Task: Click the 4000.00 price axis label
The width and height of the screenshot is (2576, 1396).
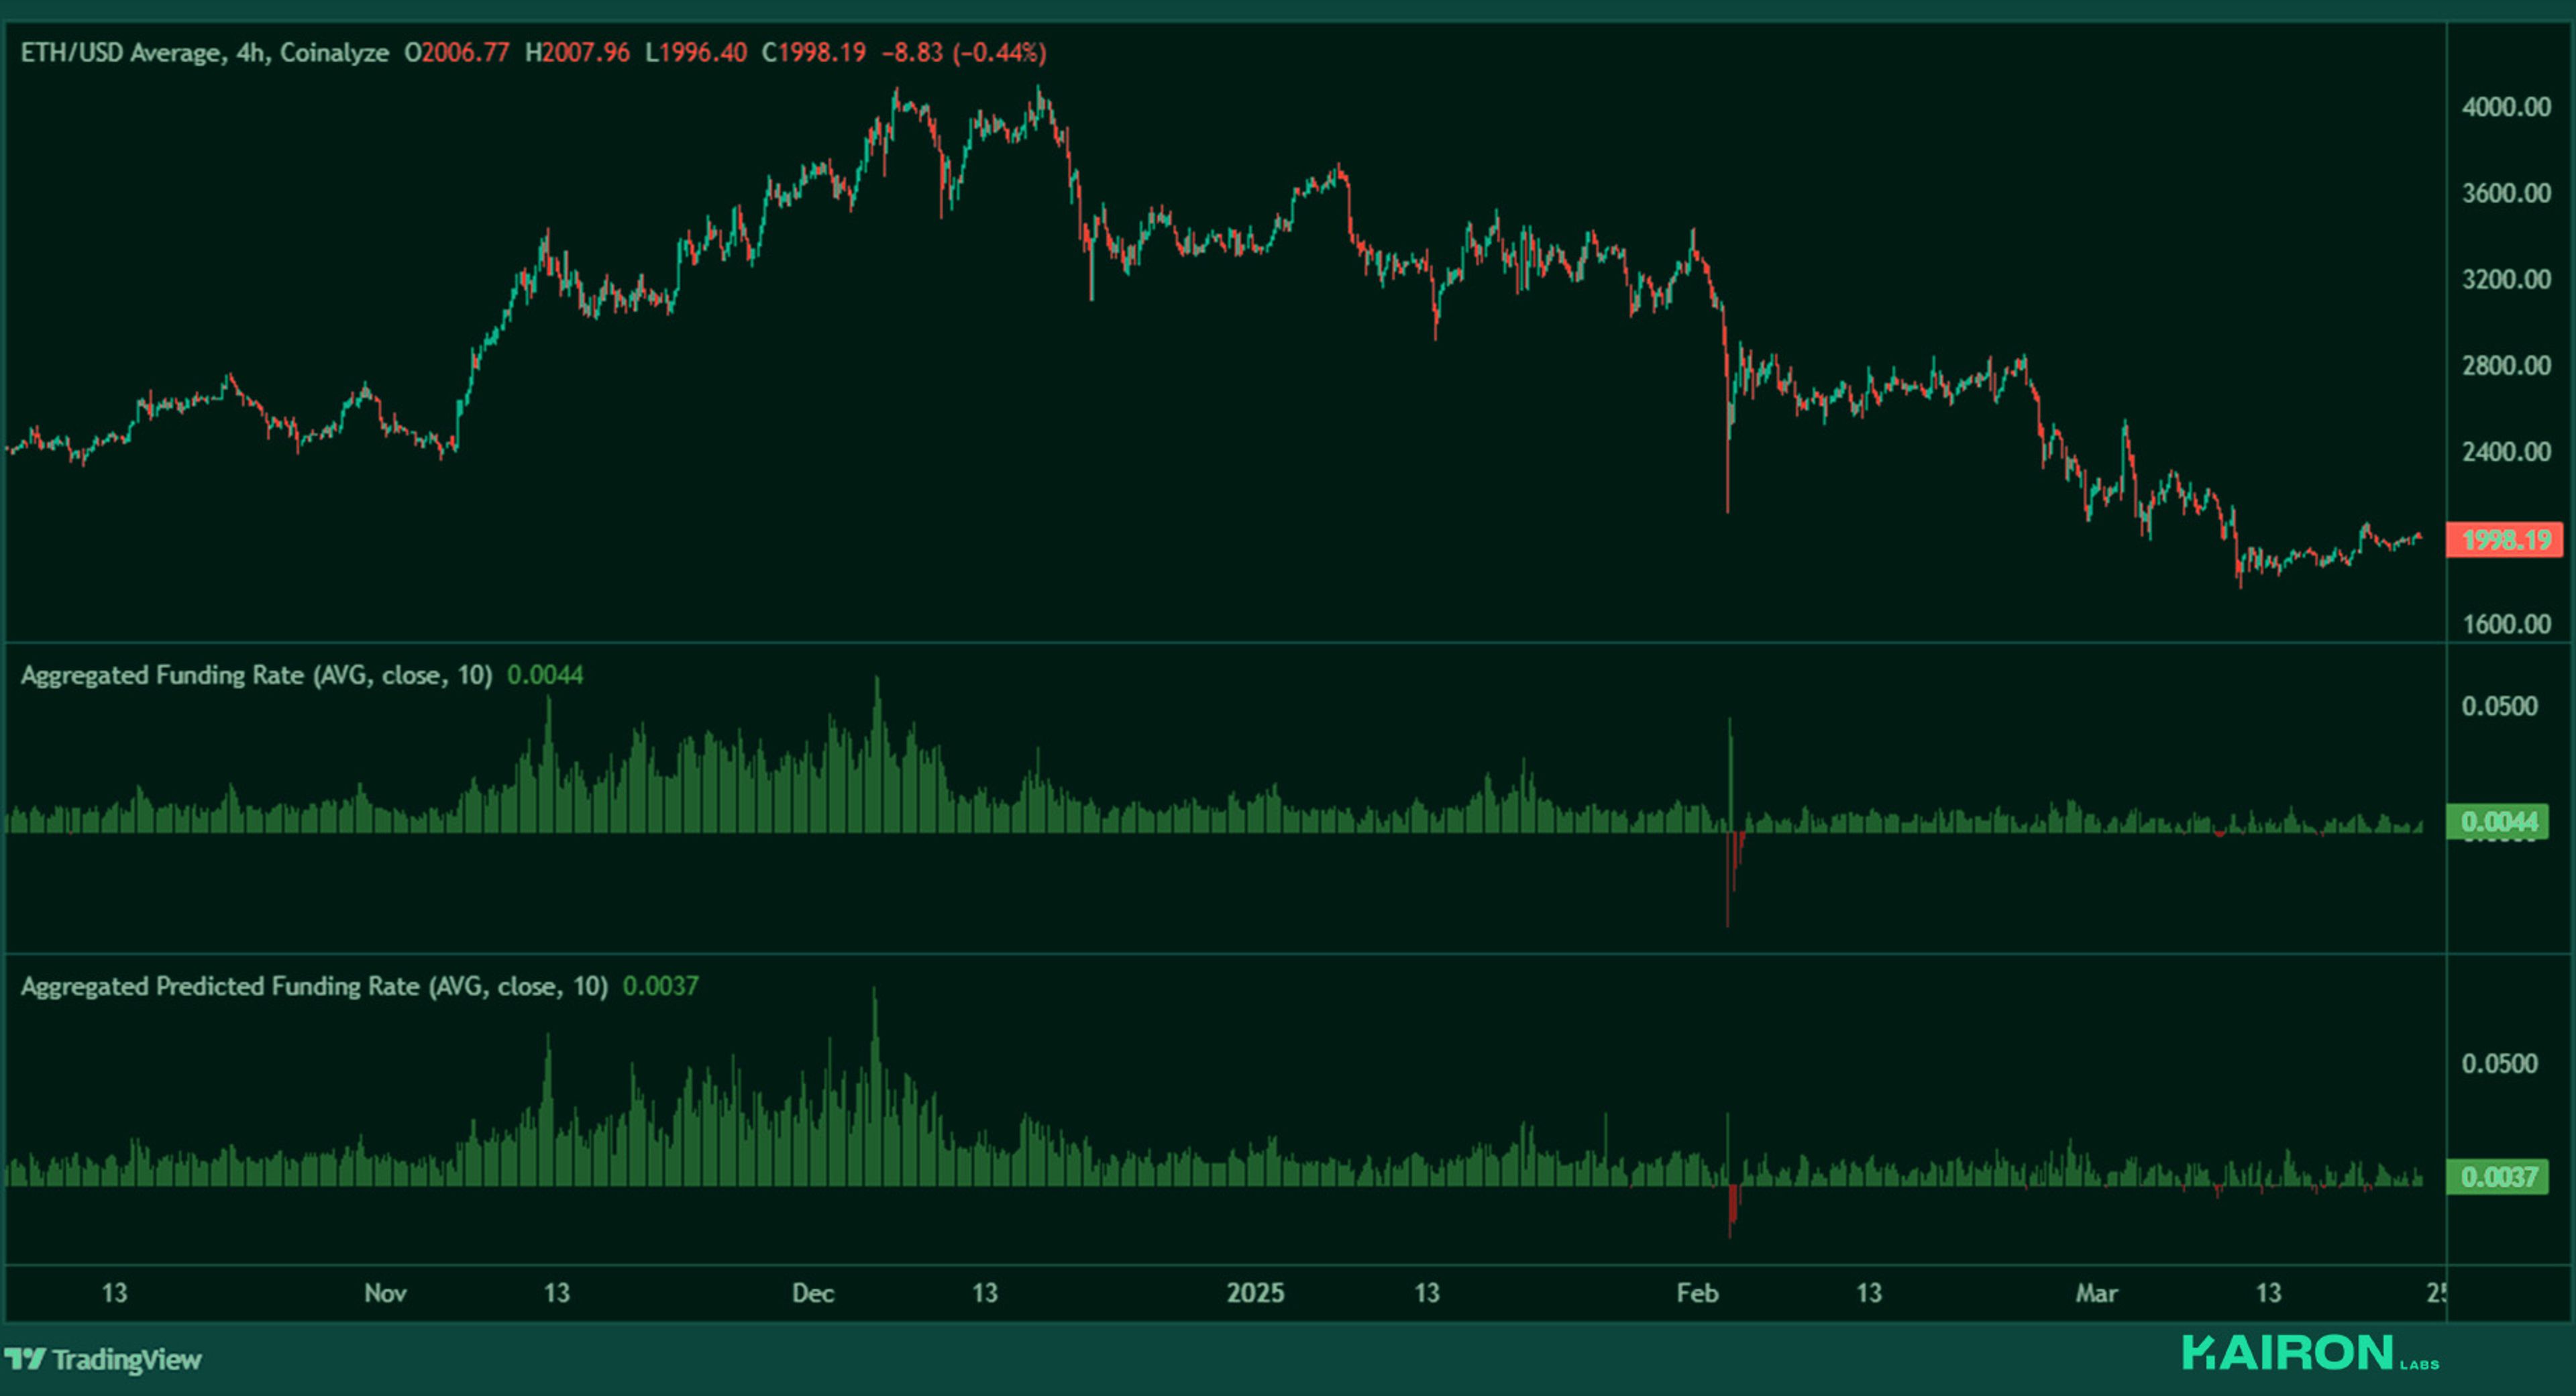Action: click(2505, 107)
